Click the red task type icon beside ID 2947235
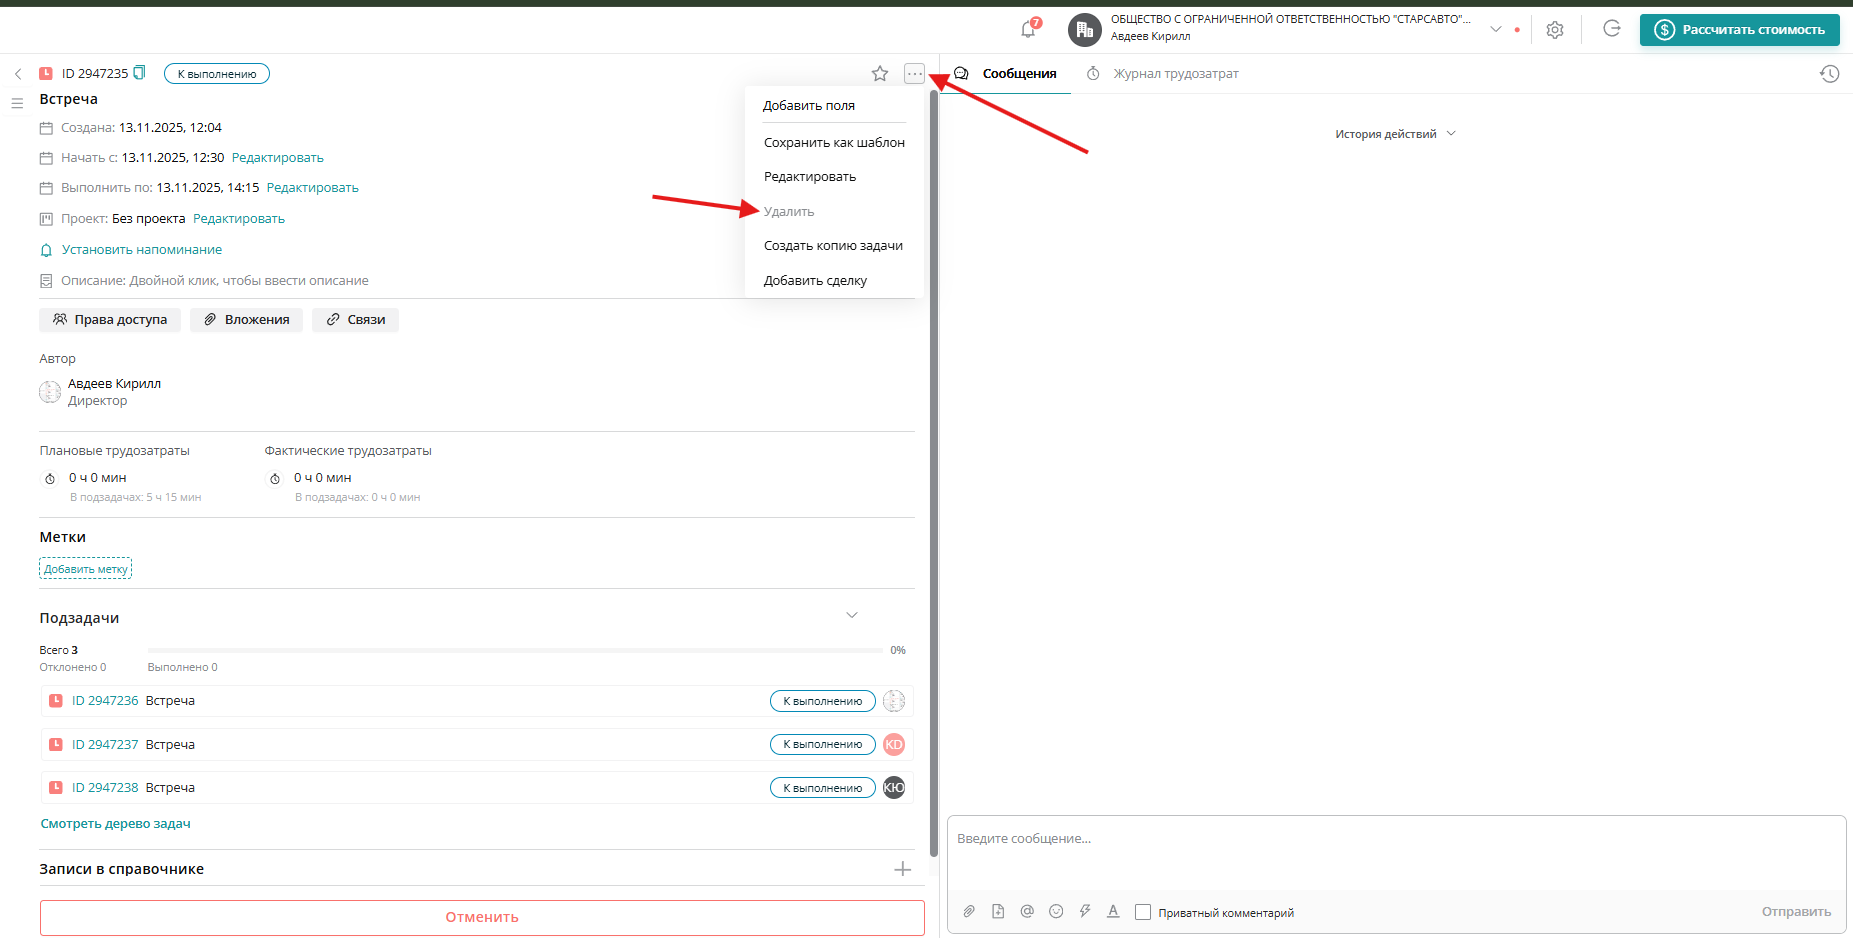This screenshot has width=1853, height=938. 46,73
